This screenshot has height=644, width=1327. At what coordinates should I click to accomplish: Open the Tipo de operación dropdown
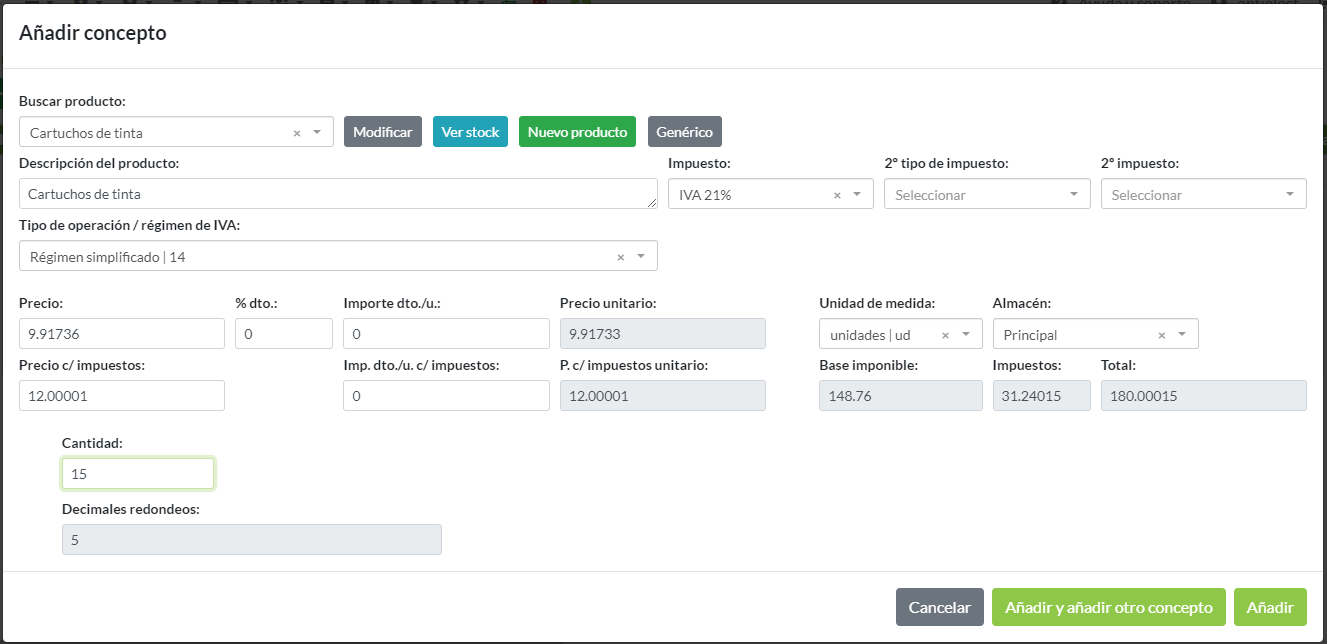point(641,257)
